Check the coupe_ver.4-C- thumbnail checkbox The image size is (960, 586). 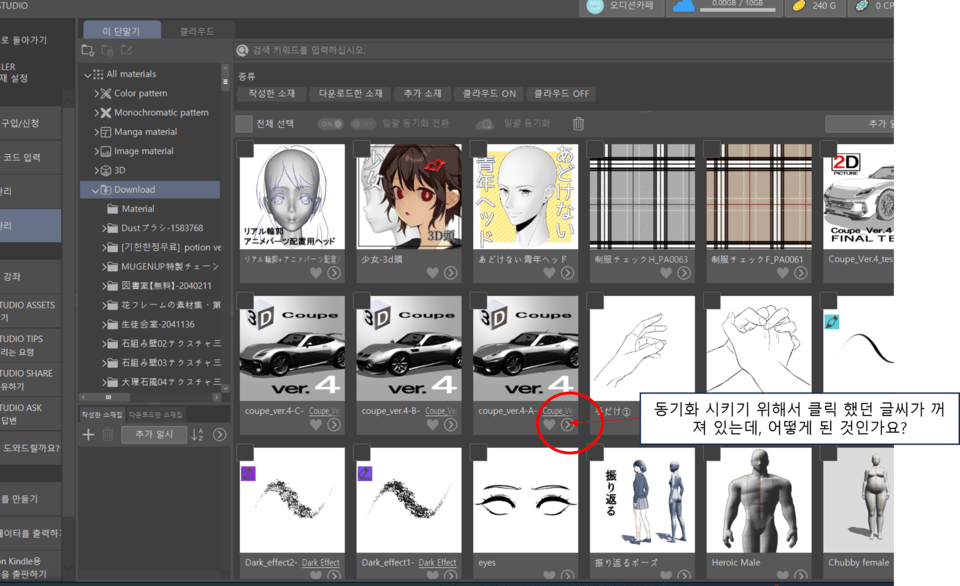click(246, 300)
